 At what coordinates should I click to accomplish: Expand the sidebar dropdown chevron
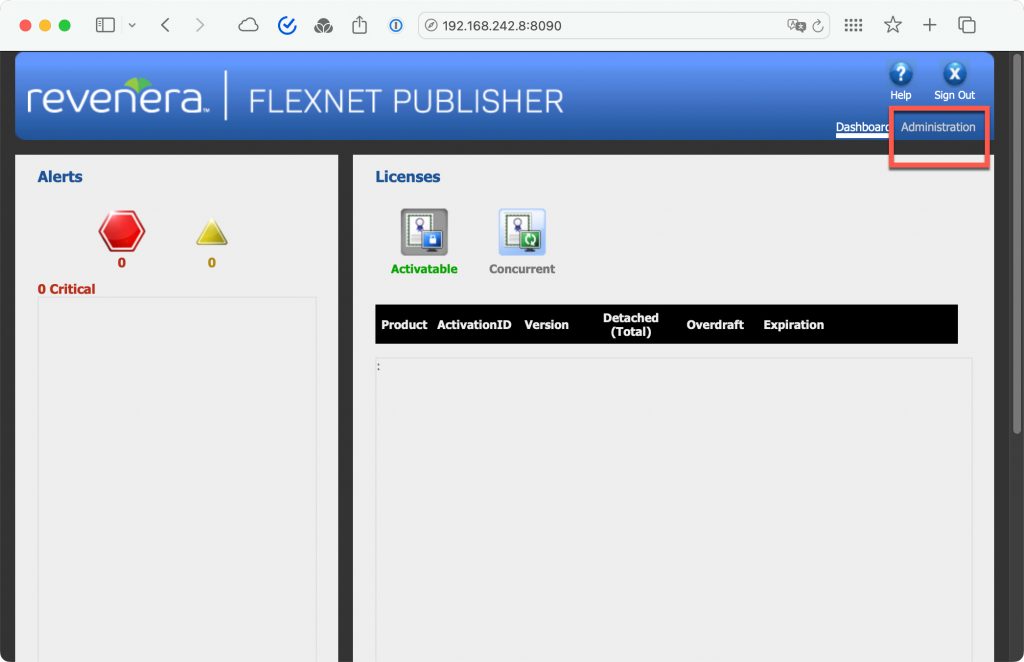(132, 25)
